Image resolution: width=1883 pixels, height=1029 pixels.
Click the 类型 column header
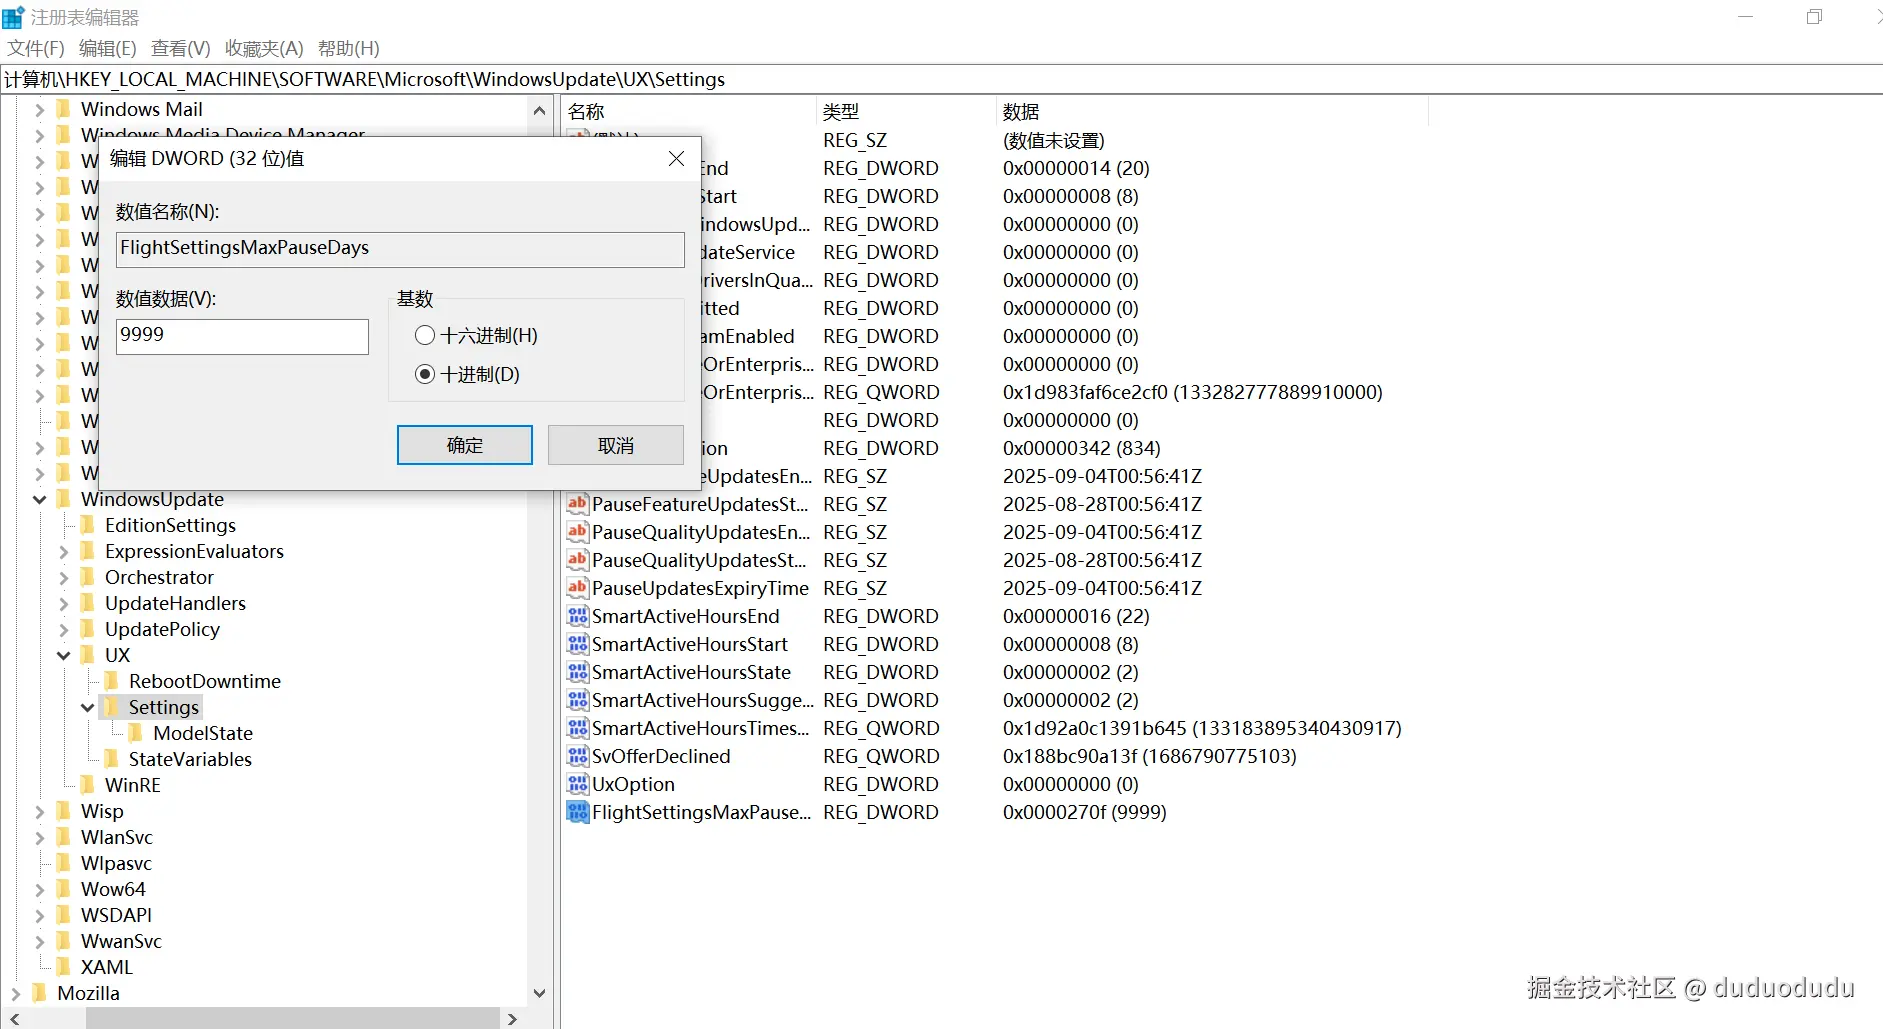click(907, 112)
